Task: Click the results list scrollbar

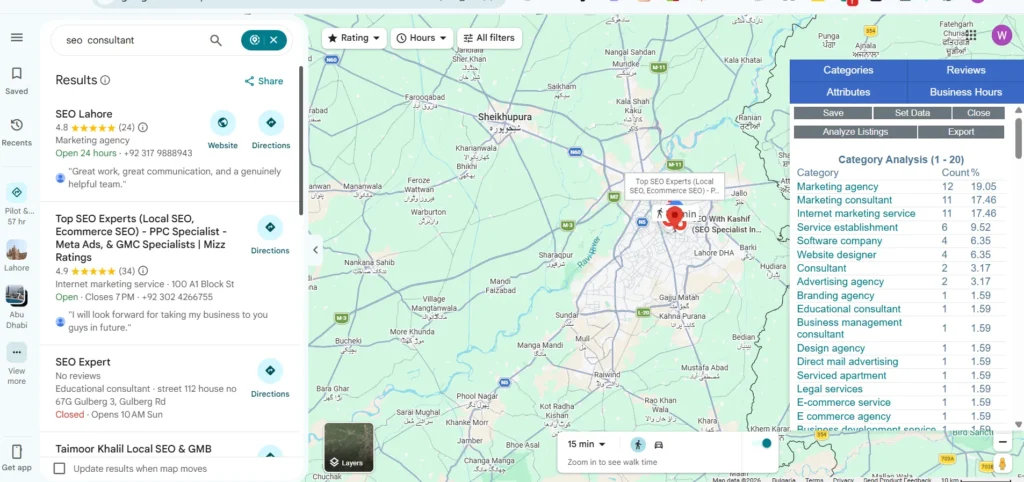Action: pyautogui.click(x=301, y=140)
